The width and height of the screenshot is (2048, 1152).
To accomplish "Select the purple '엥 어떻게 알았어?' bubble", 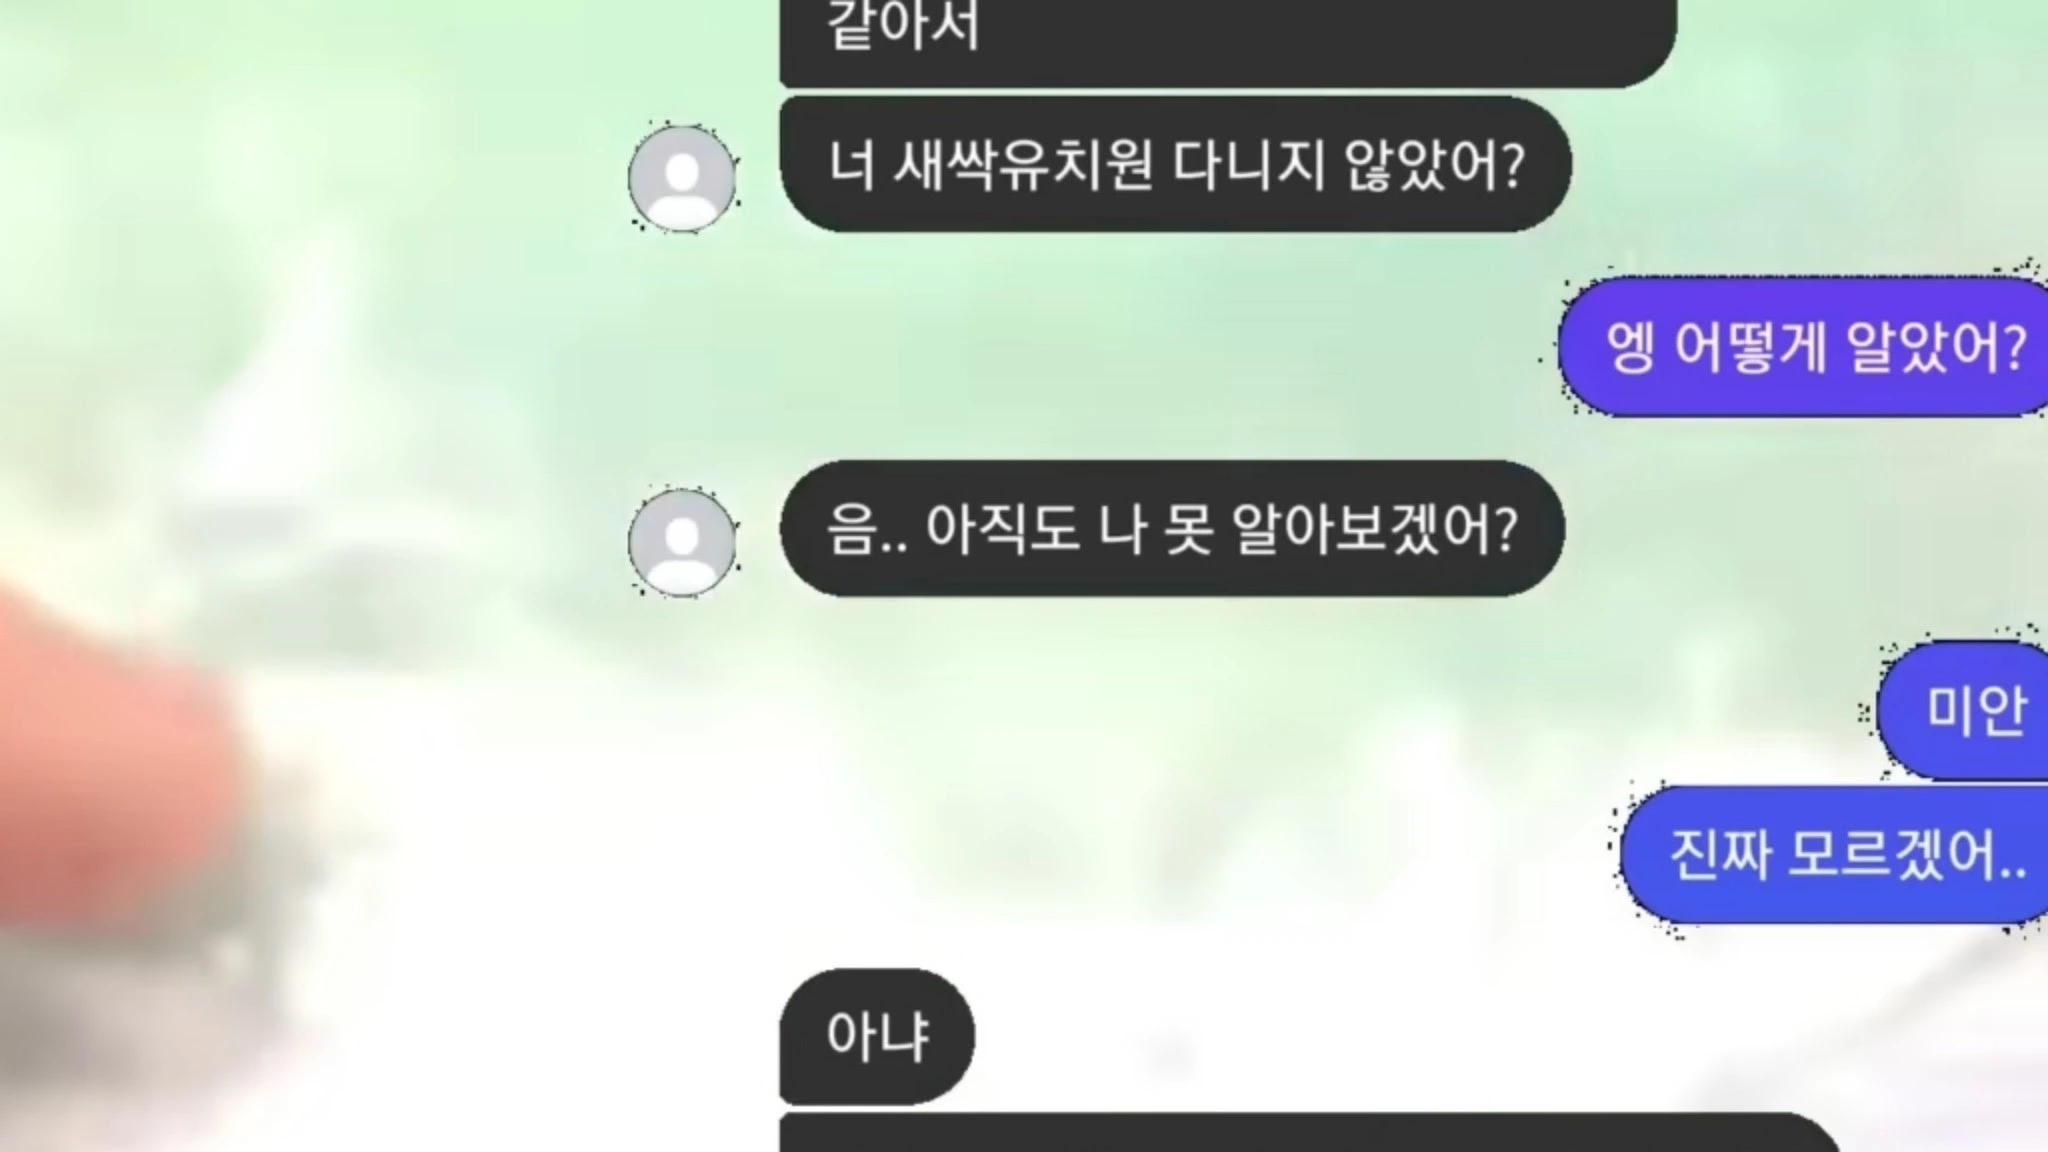I will (x=1804, y=347).
